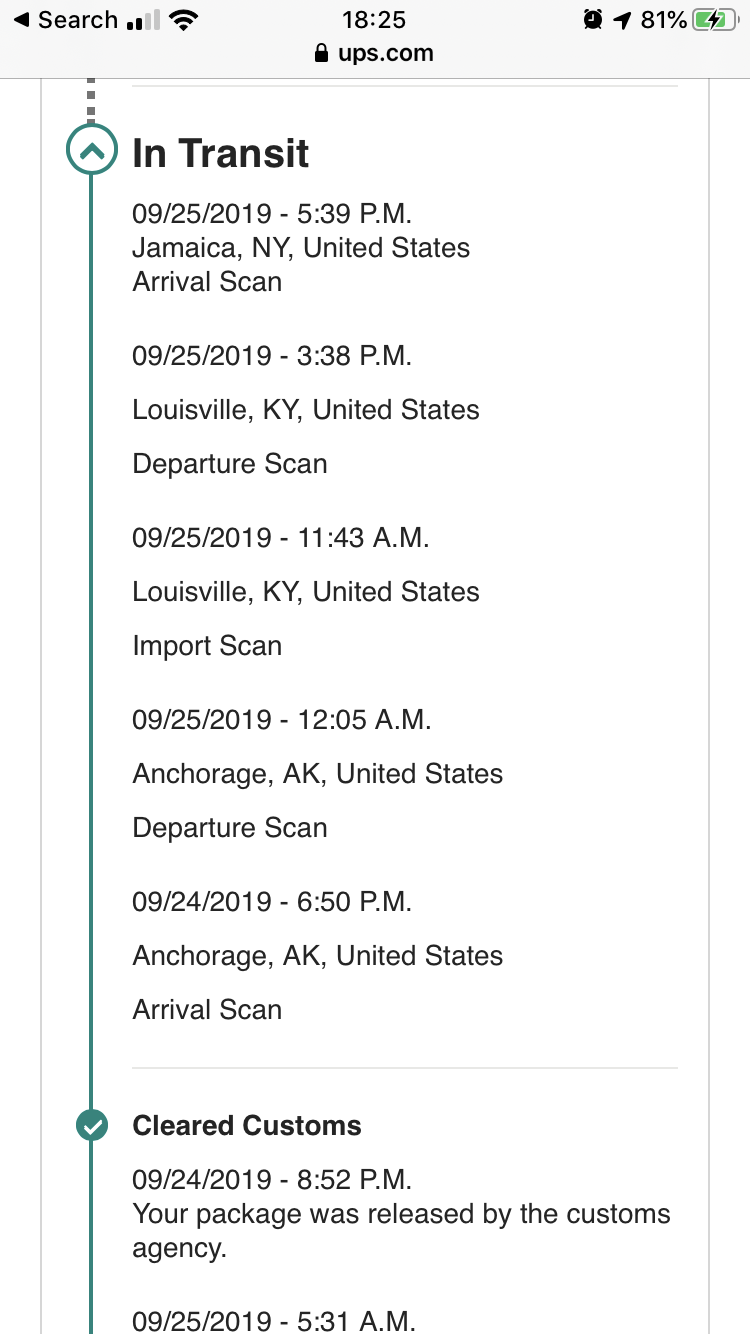
Task: Tap the ups.com address bar
Action: [375, 53]
